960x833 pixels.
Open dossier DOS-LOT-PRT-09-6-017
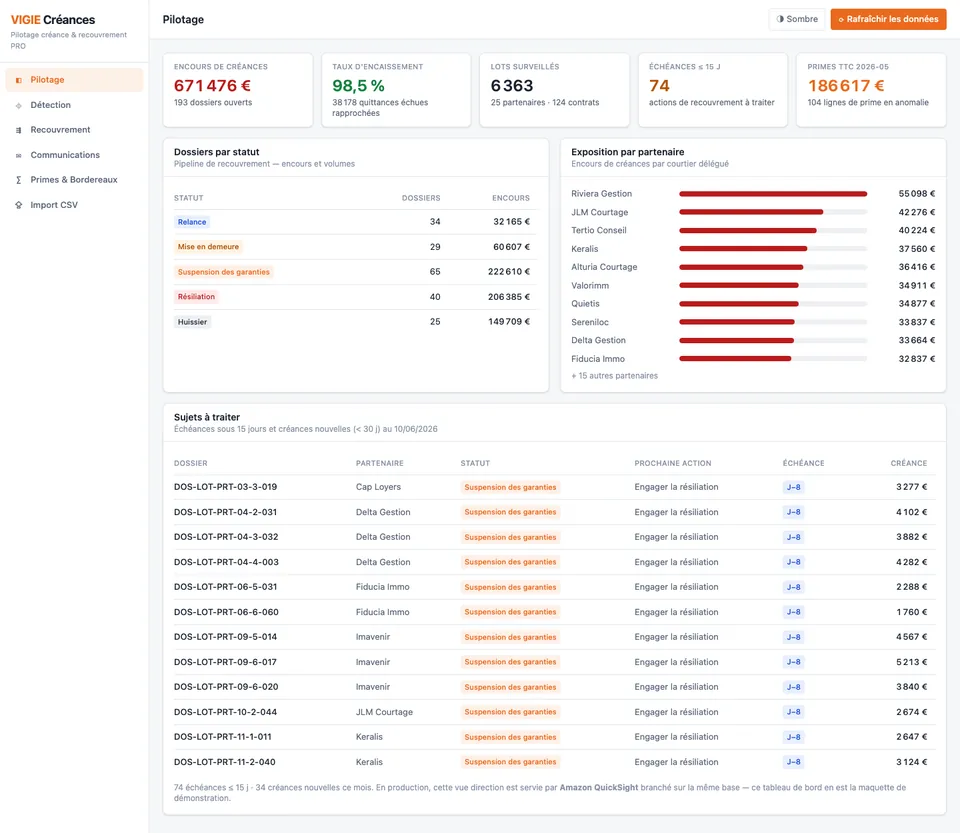225,662
